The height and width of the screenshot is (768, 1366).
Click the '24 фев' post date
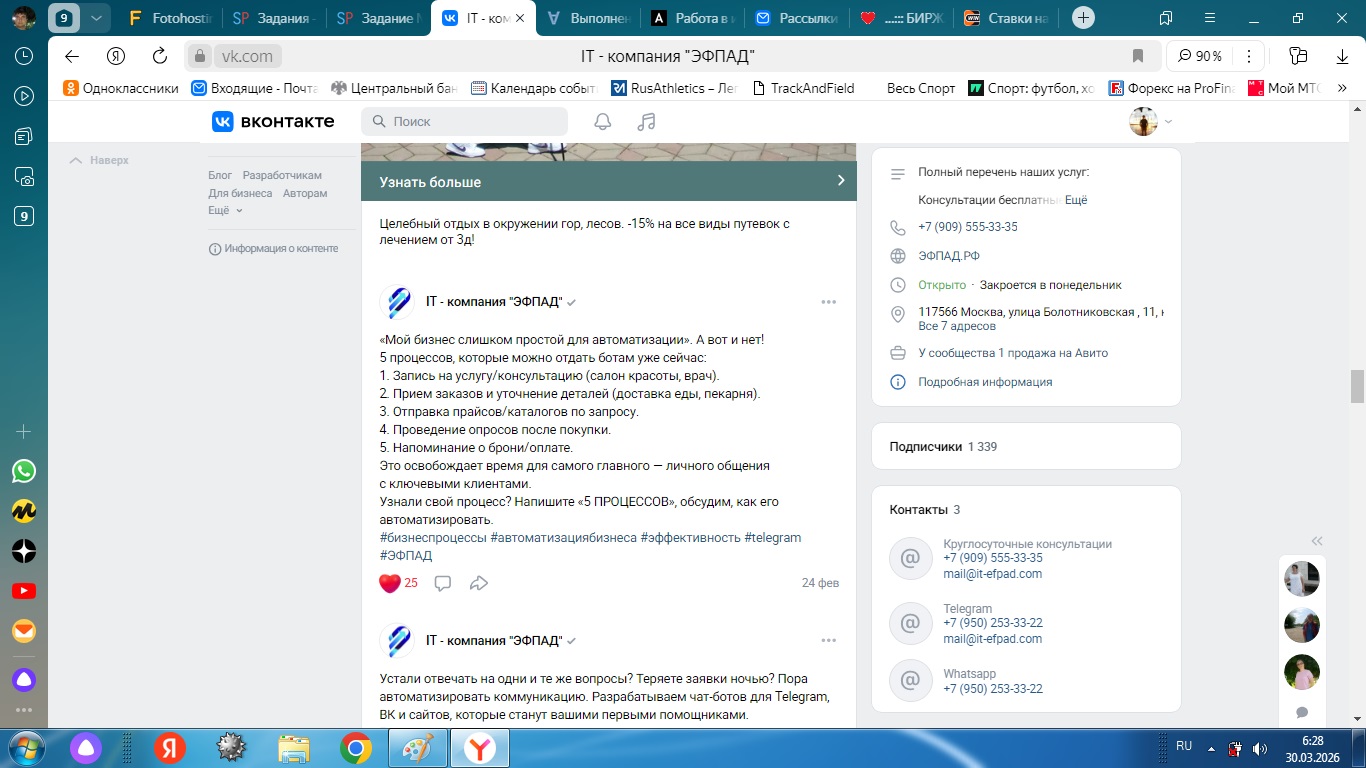(x=820, y=583)
